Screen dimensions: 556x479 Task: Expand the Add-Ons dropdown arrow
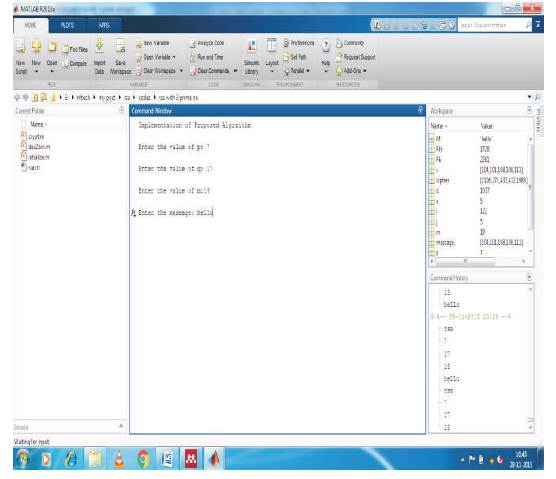click(365, 71)
